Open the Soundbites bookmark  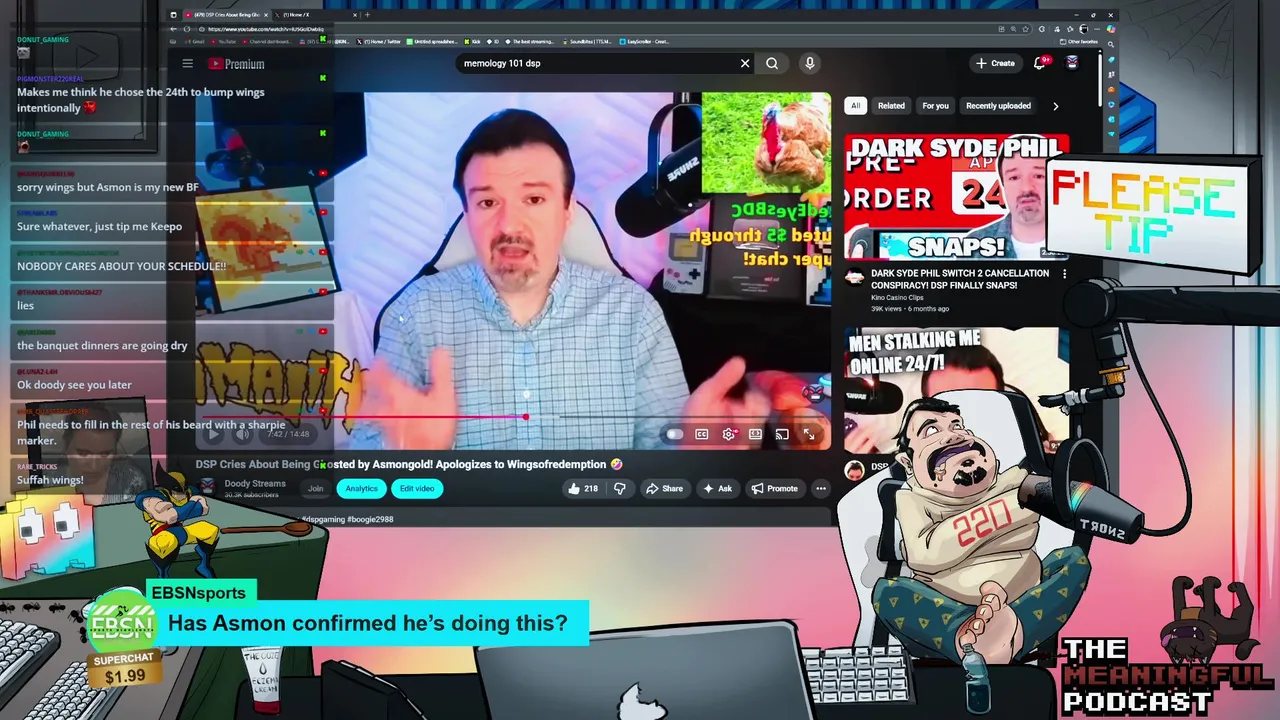click(x=587, y=42)
